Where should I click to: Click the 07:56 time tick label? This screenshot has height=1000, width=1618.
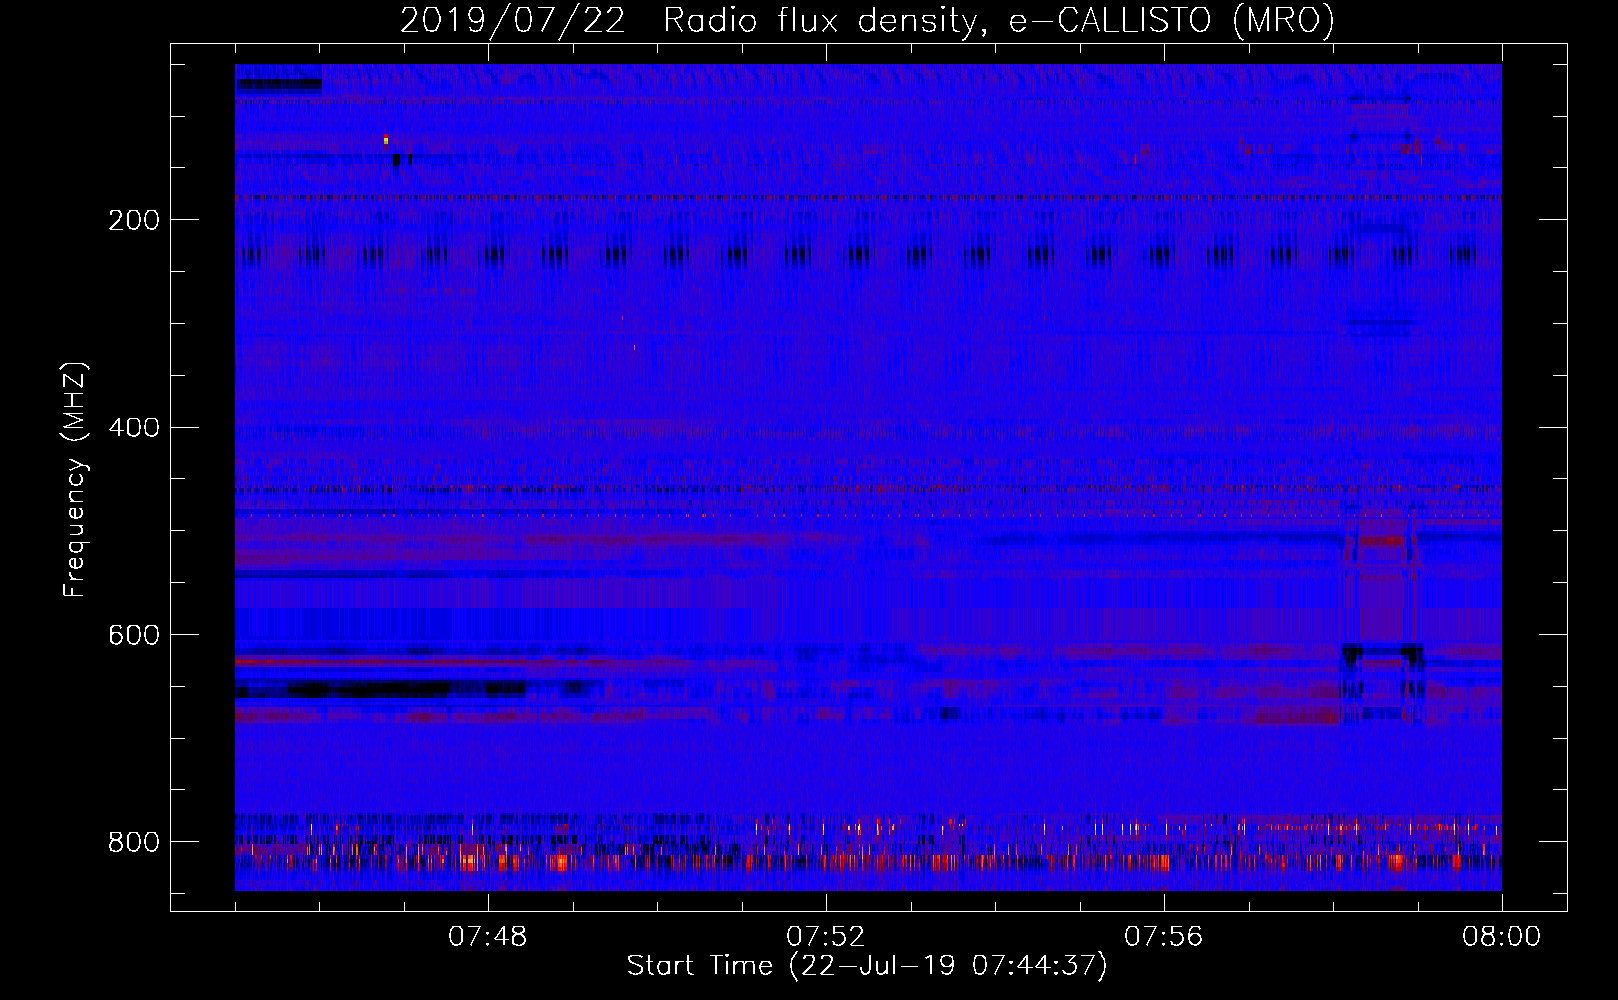(x=1164, y=937)
